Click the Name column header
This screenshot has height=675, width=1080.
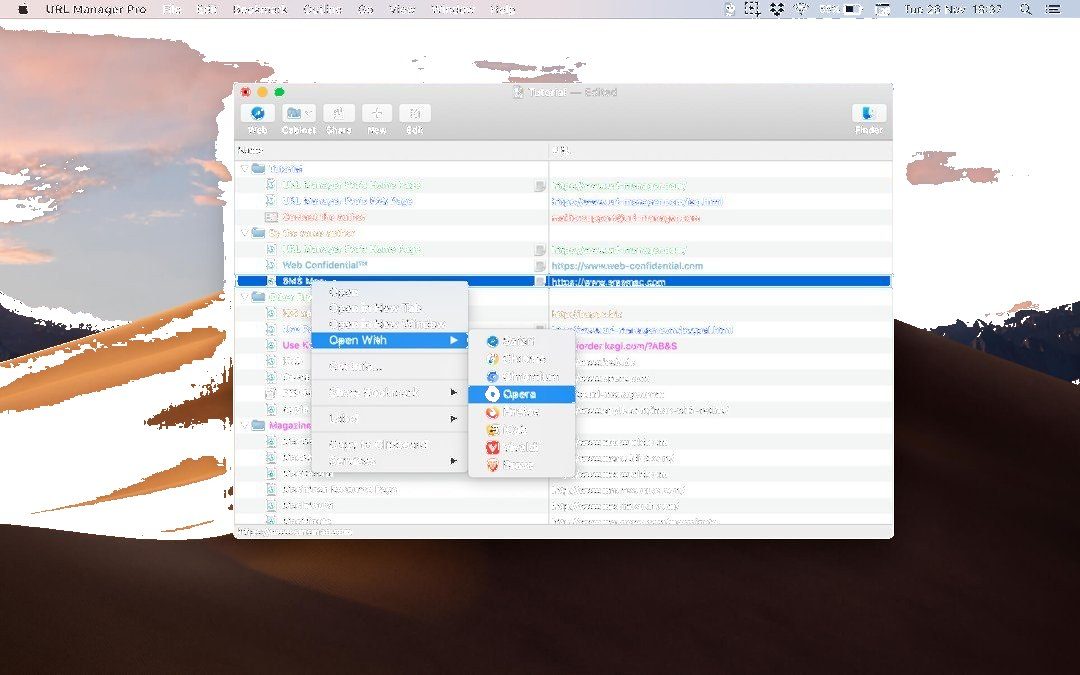tap(391, 150)
